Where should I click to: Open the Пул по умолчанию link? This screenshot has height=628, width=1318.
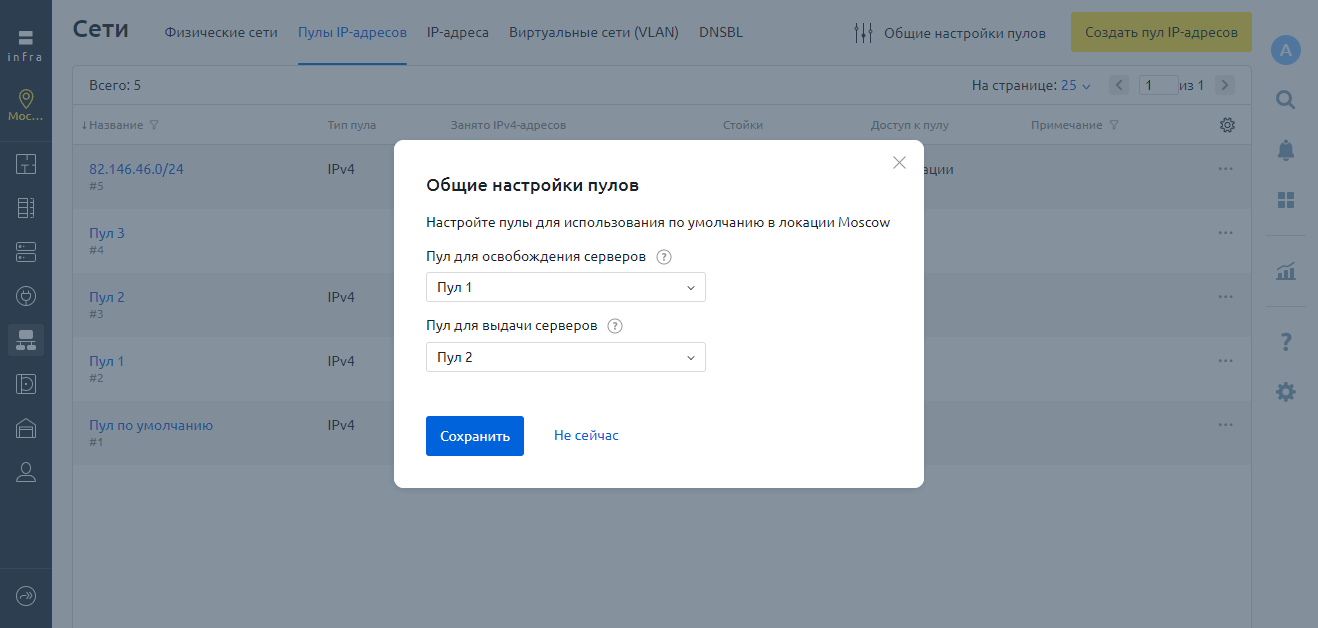coord(151,425)
